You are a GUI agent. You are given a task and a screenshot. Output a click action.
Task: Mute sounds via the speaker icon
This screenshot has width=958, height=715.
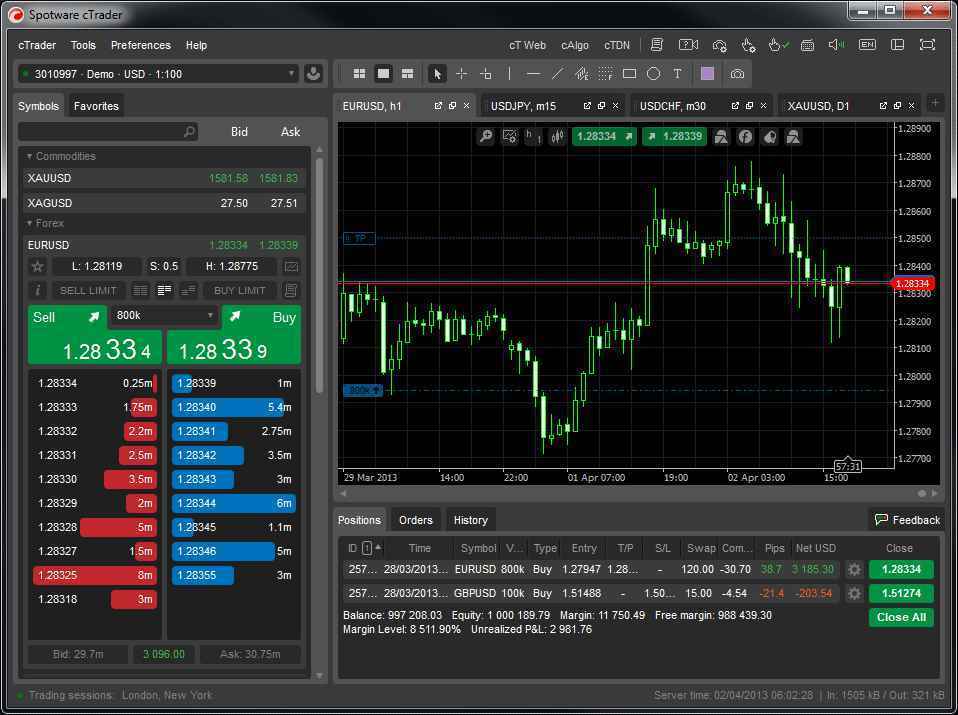835,44
